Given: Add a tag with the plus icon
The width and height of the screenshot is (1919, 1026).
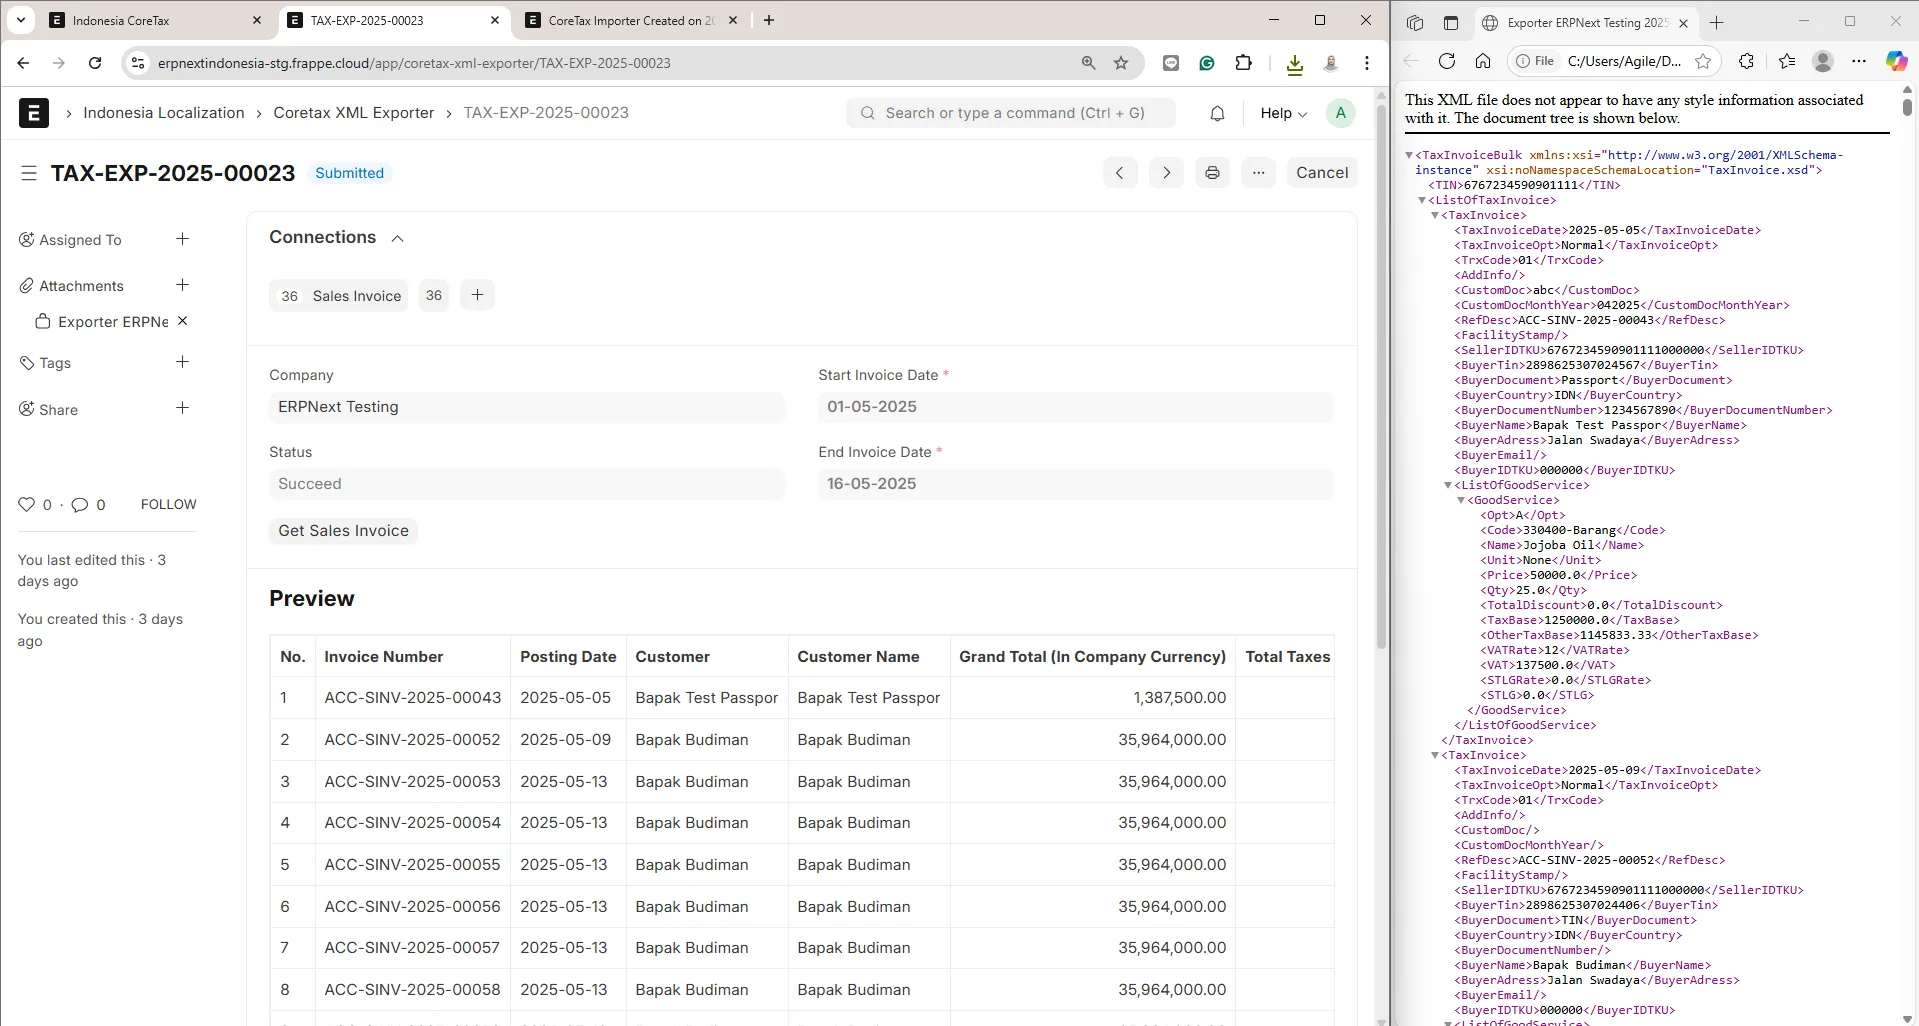Looking at the screenshot, I should coord(182,362).
